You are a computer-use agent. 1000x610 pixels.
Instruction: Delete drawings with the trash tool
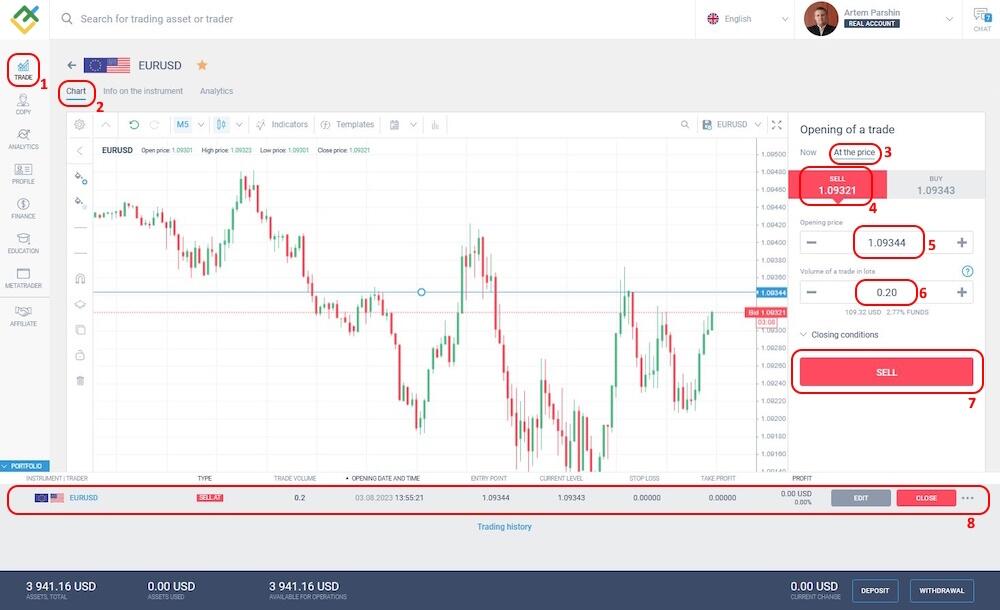point(81,378)
